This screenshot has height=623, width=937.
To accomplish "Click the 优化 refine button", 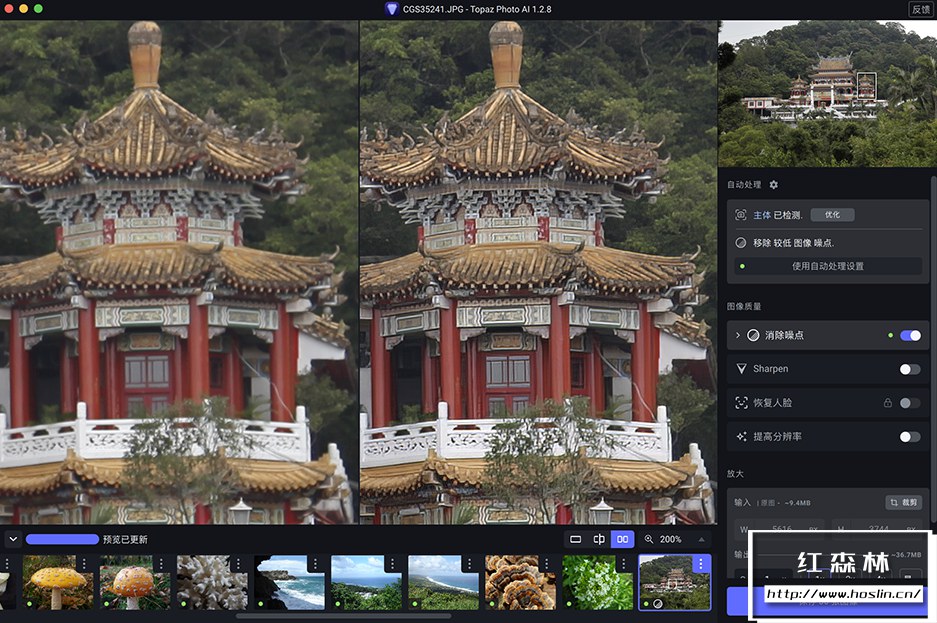I will 832,215.
